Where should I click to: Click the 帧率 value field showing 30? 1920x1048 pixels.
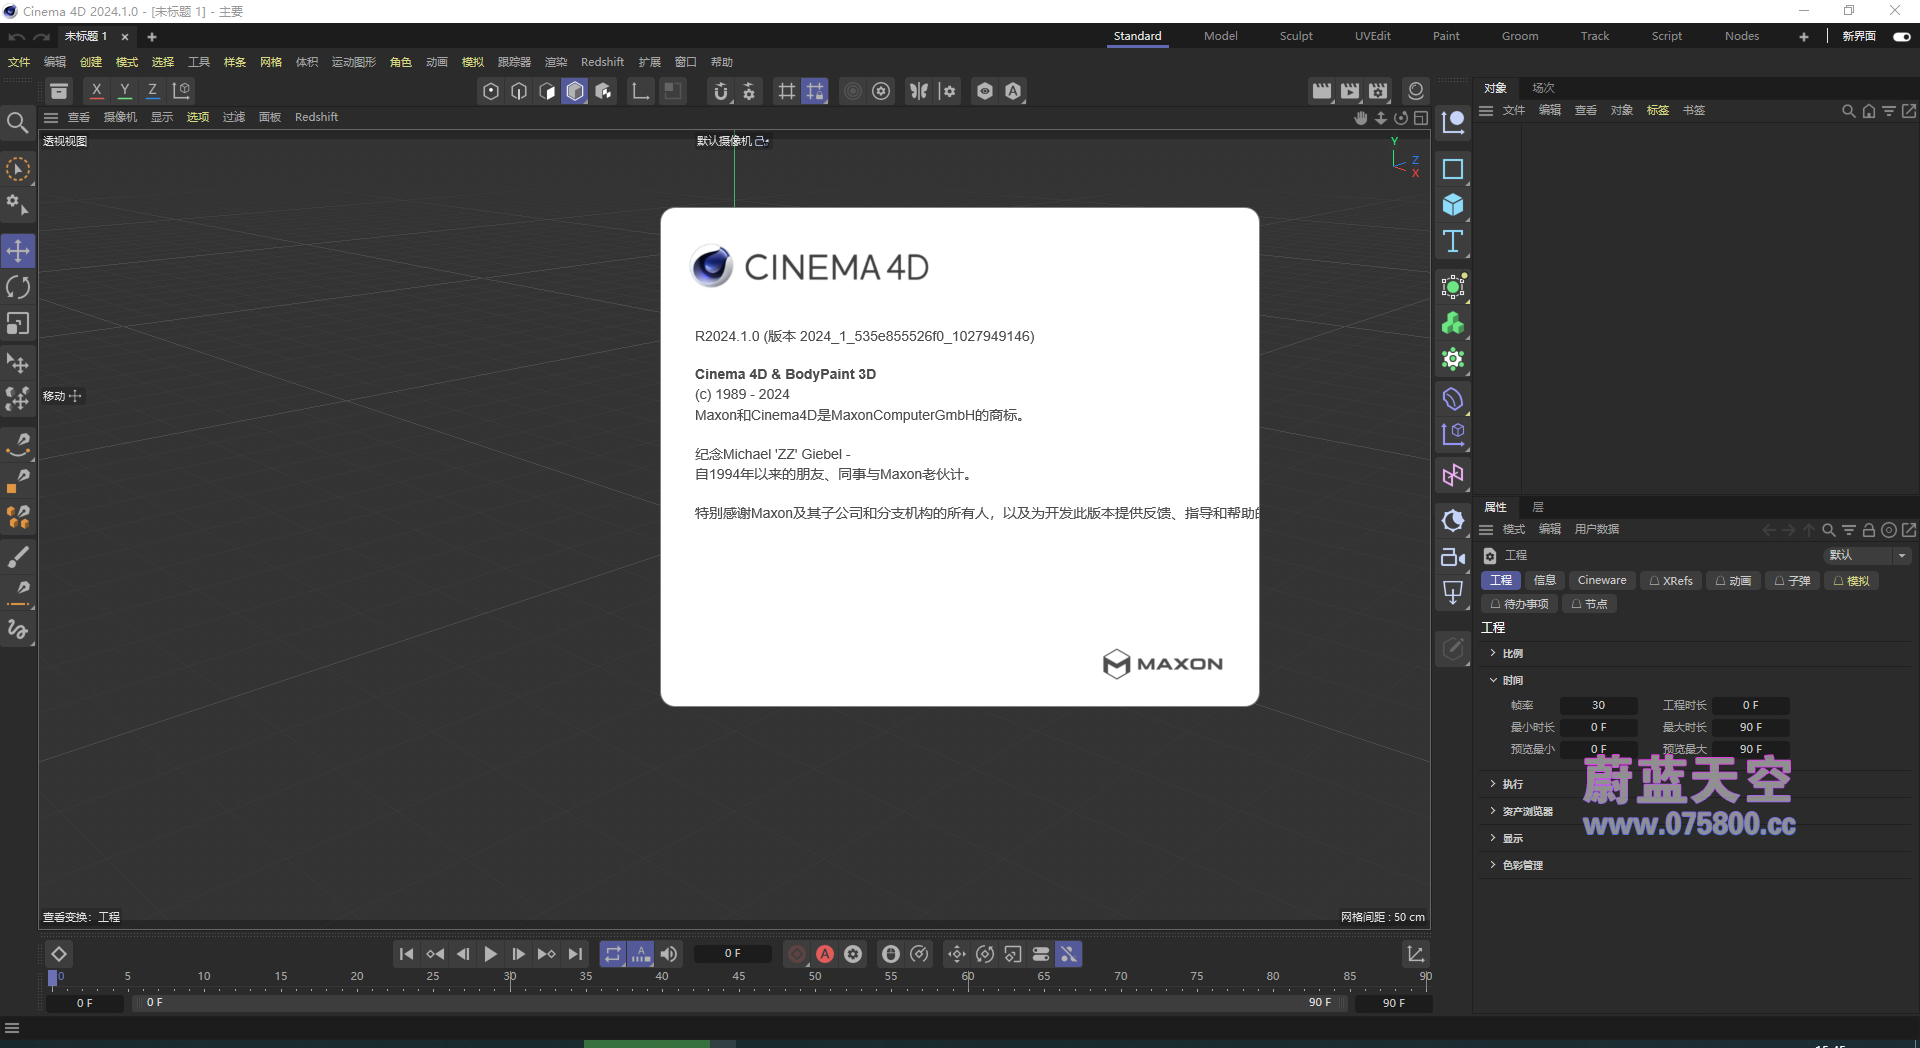click(x=1598, y=705)
